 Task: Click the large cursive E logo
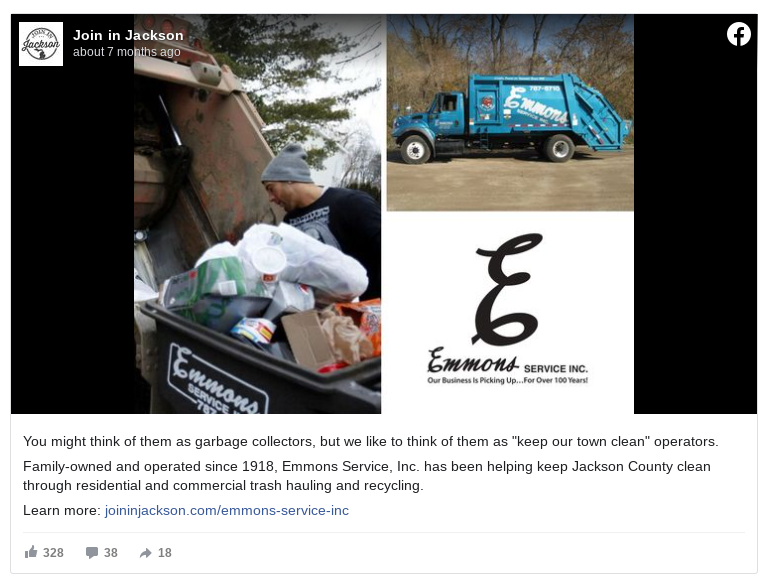(x=508, y=289)
